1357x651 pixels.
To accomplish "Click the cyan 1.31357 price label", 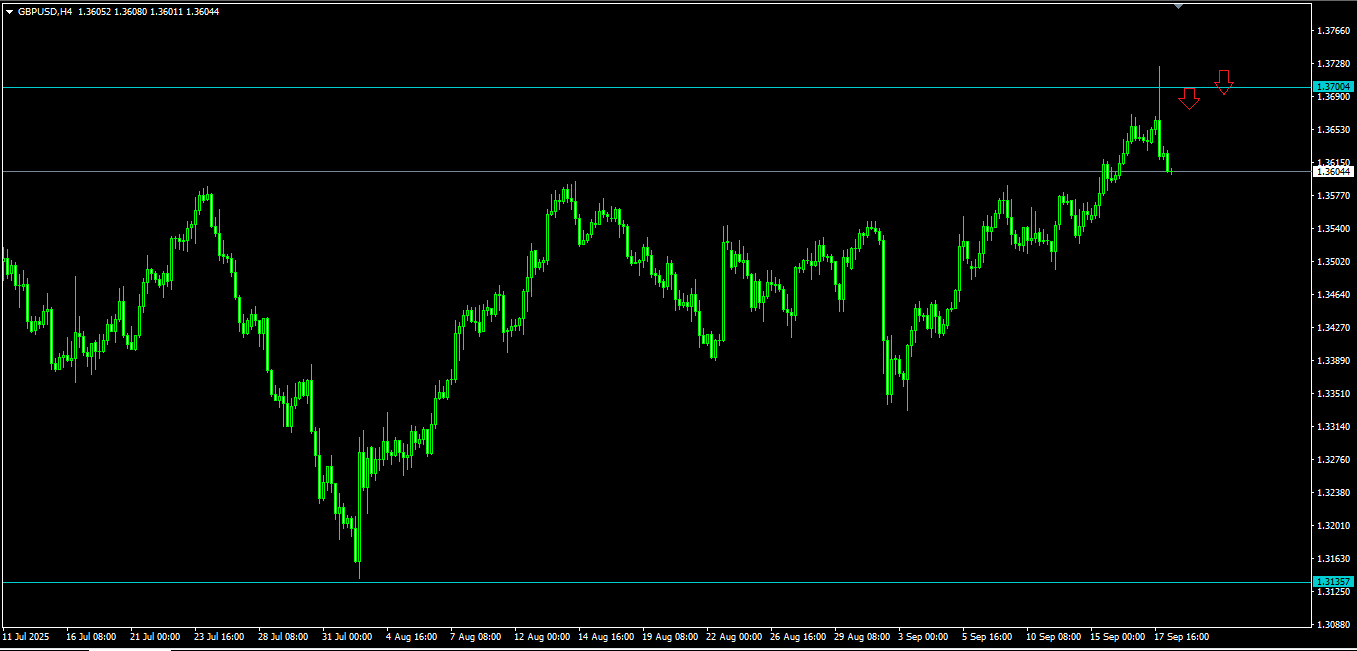I will point(1333,582).
